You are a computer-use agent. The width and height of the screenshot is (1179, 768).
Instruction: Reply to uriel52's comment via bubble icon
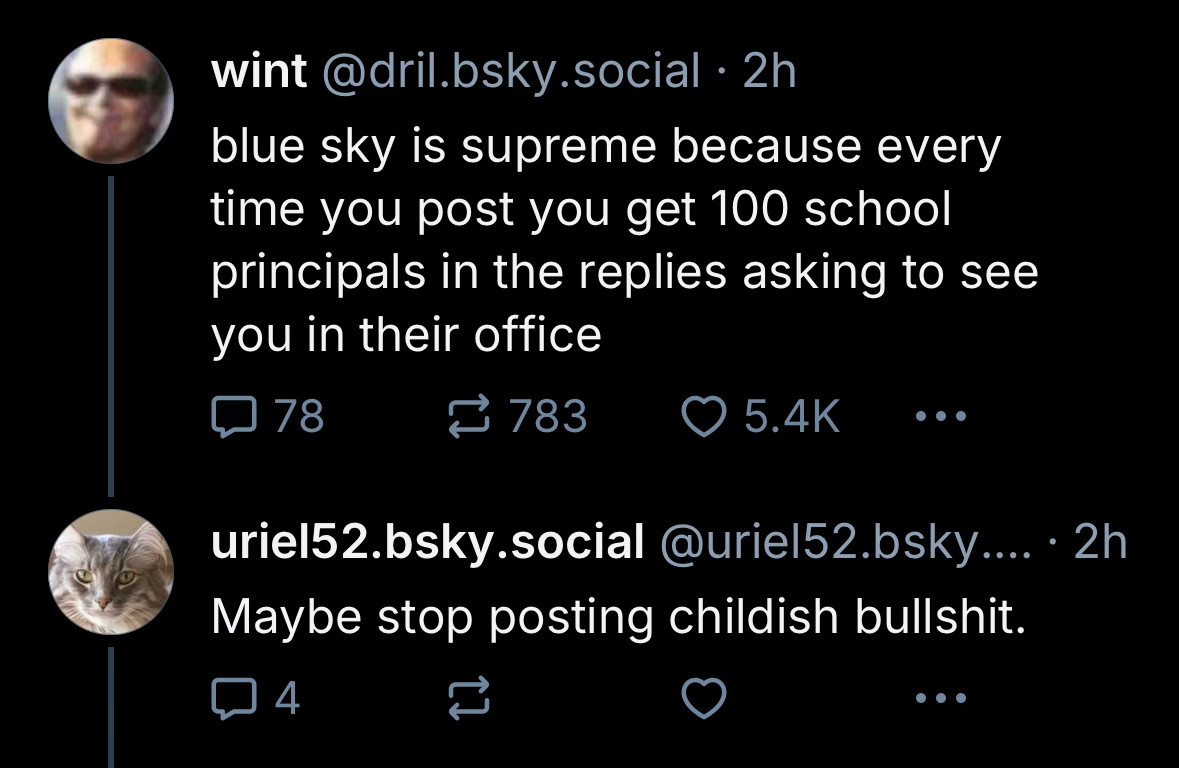(235, 699)
